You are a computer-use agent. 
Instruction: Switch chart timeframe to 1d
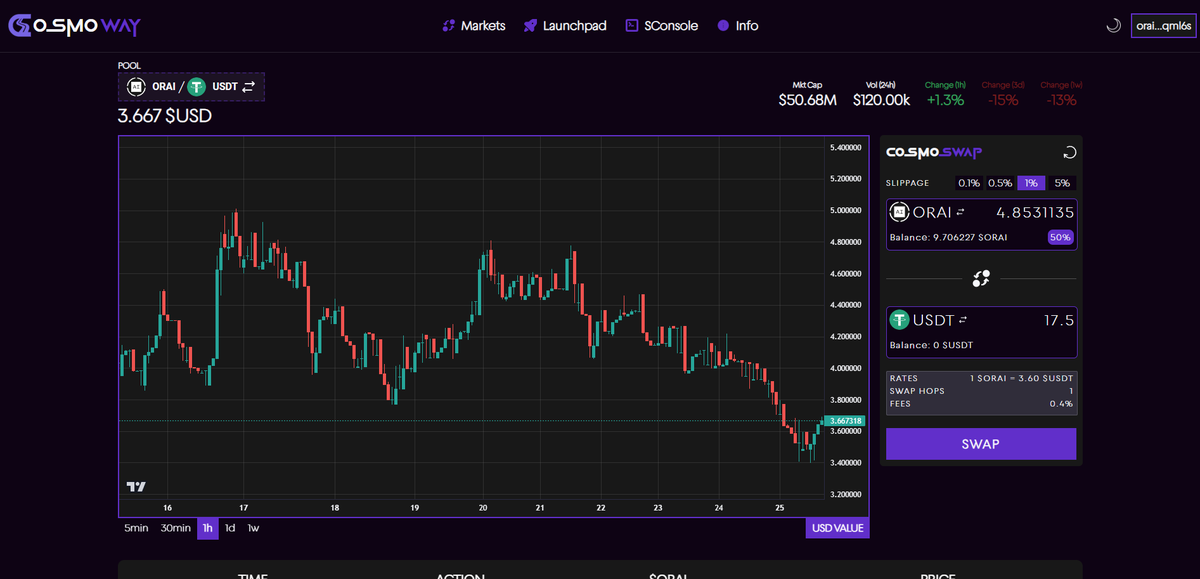pos(229,528)
